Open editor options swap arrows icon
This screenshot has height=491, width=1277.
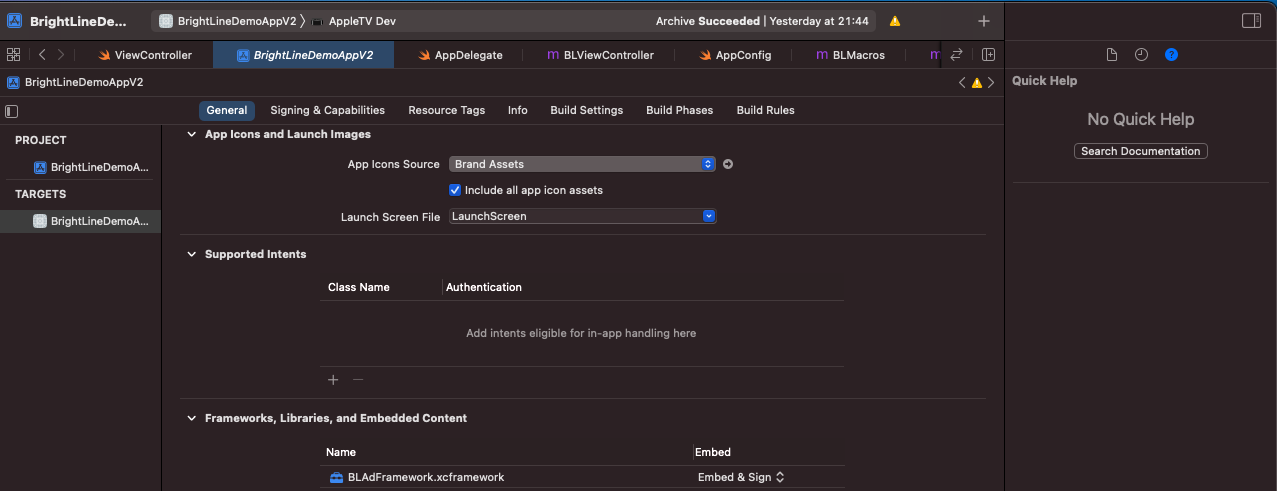956,55
